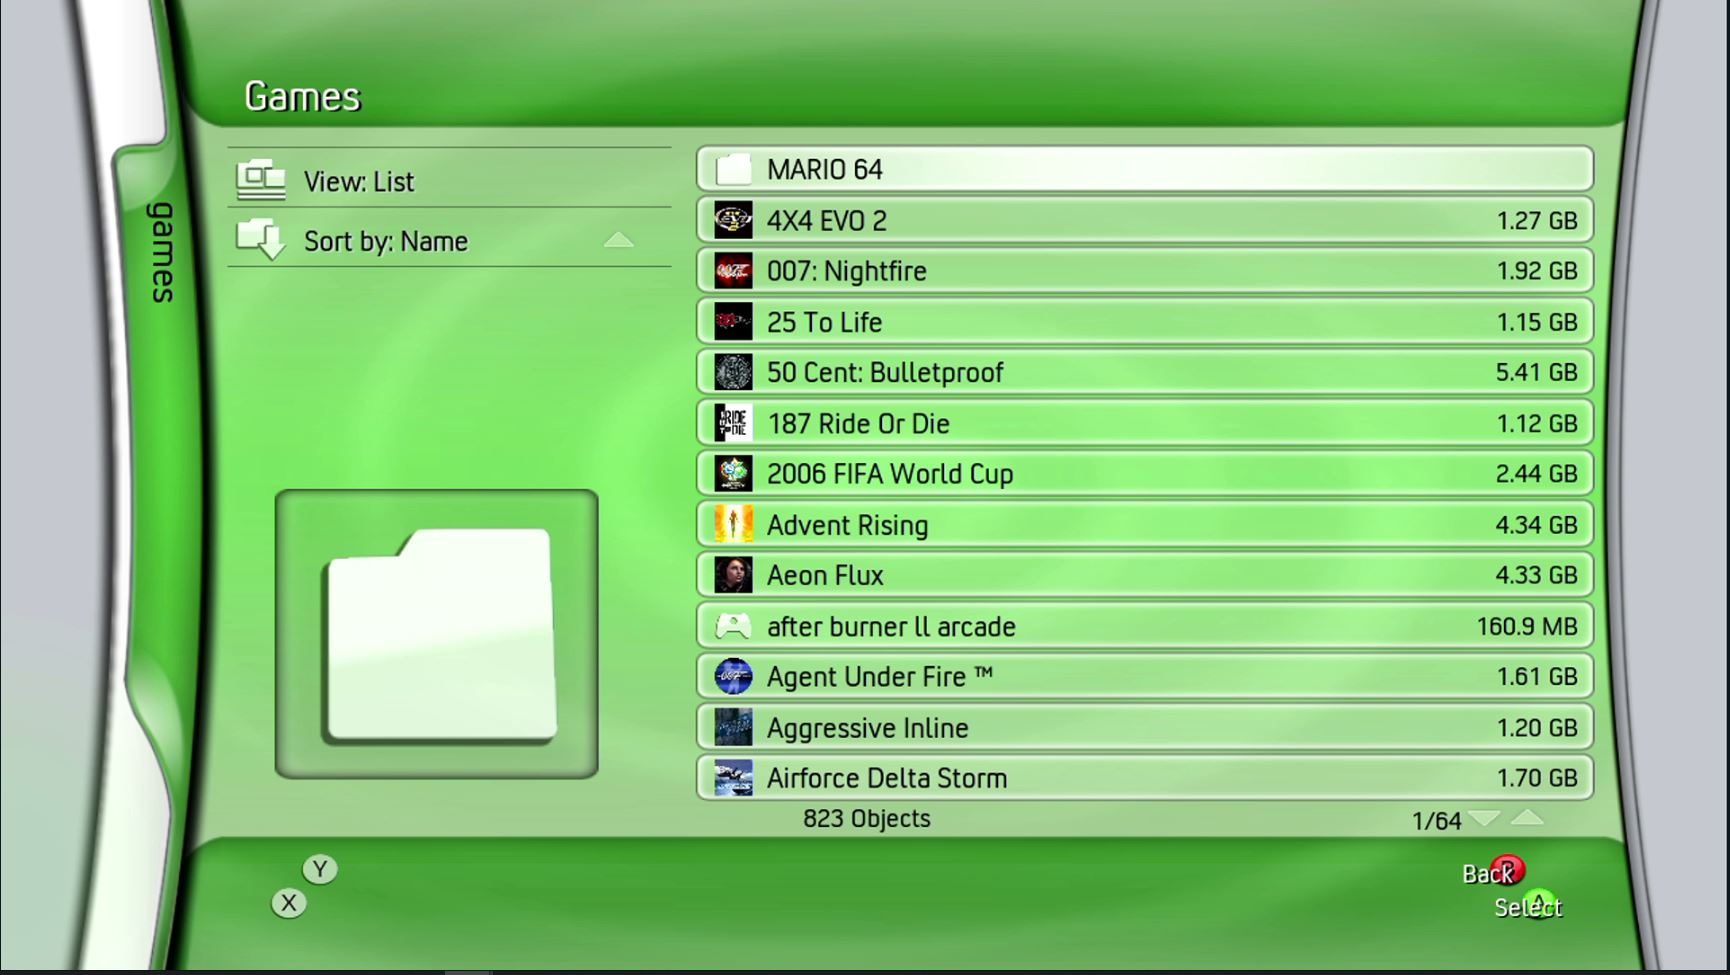The width and height of the screenshot is (1730, 975).
Task: Click the 007: Nightfire game icon
Action: 733,271
